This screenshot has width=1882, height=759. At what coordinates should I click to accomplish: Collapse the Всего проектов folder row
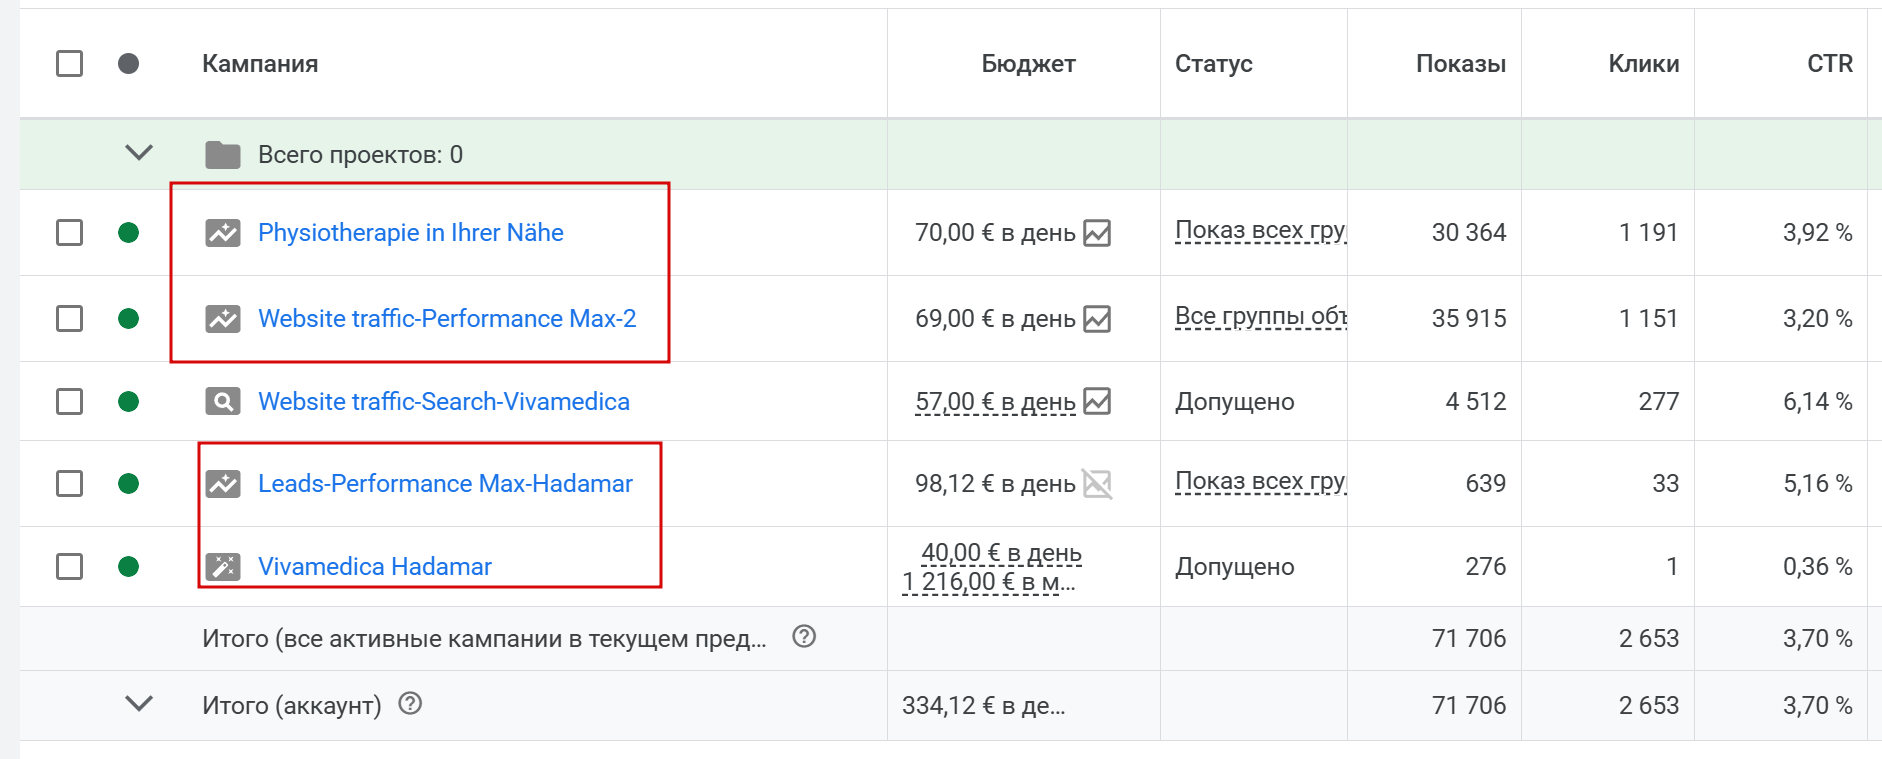[x=139, y=153]
